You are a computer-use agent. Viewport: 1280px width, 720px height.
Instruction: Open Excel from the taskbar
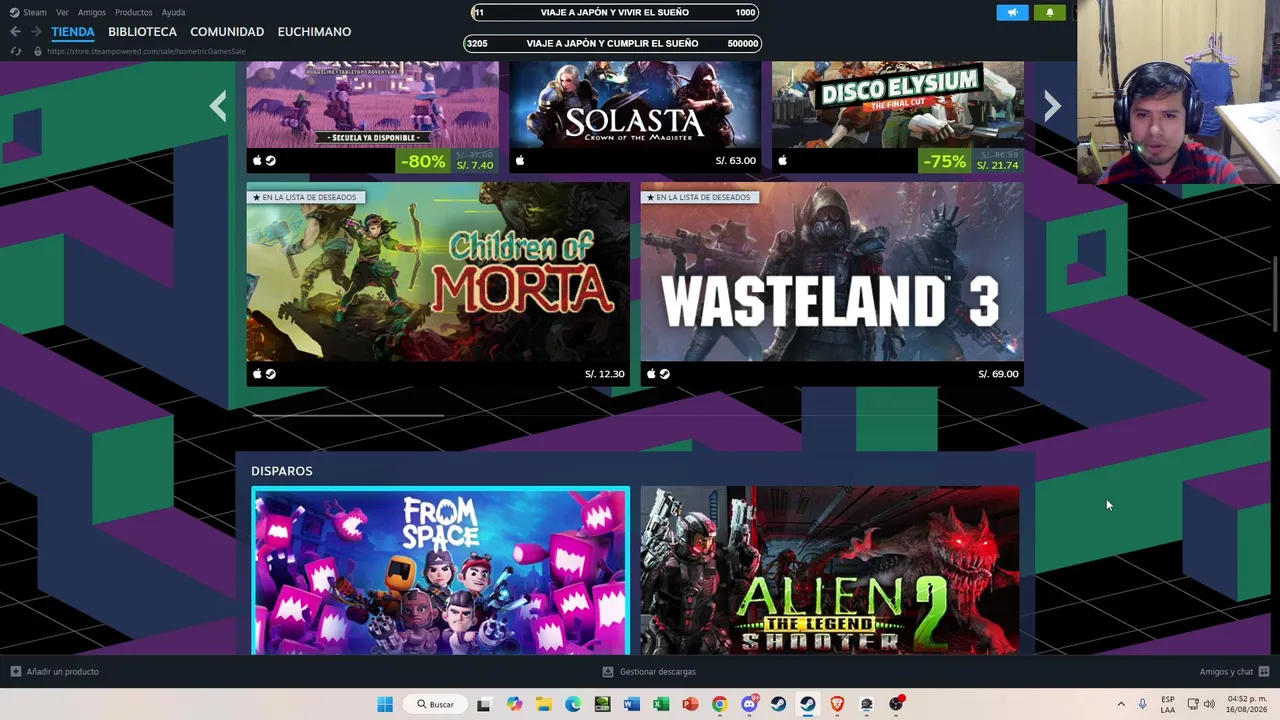pyautogui.click(x=661, y=704)
